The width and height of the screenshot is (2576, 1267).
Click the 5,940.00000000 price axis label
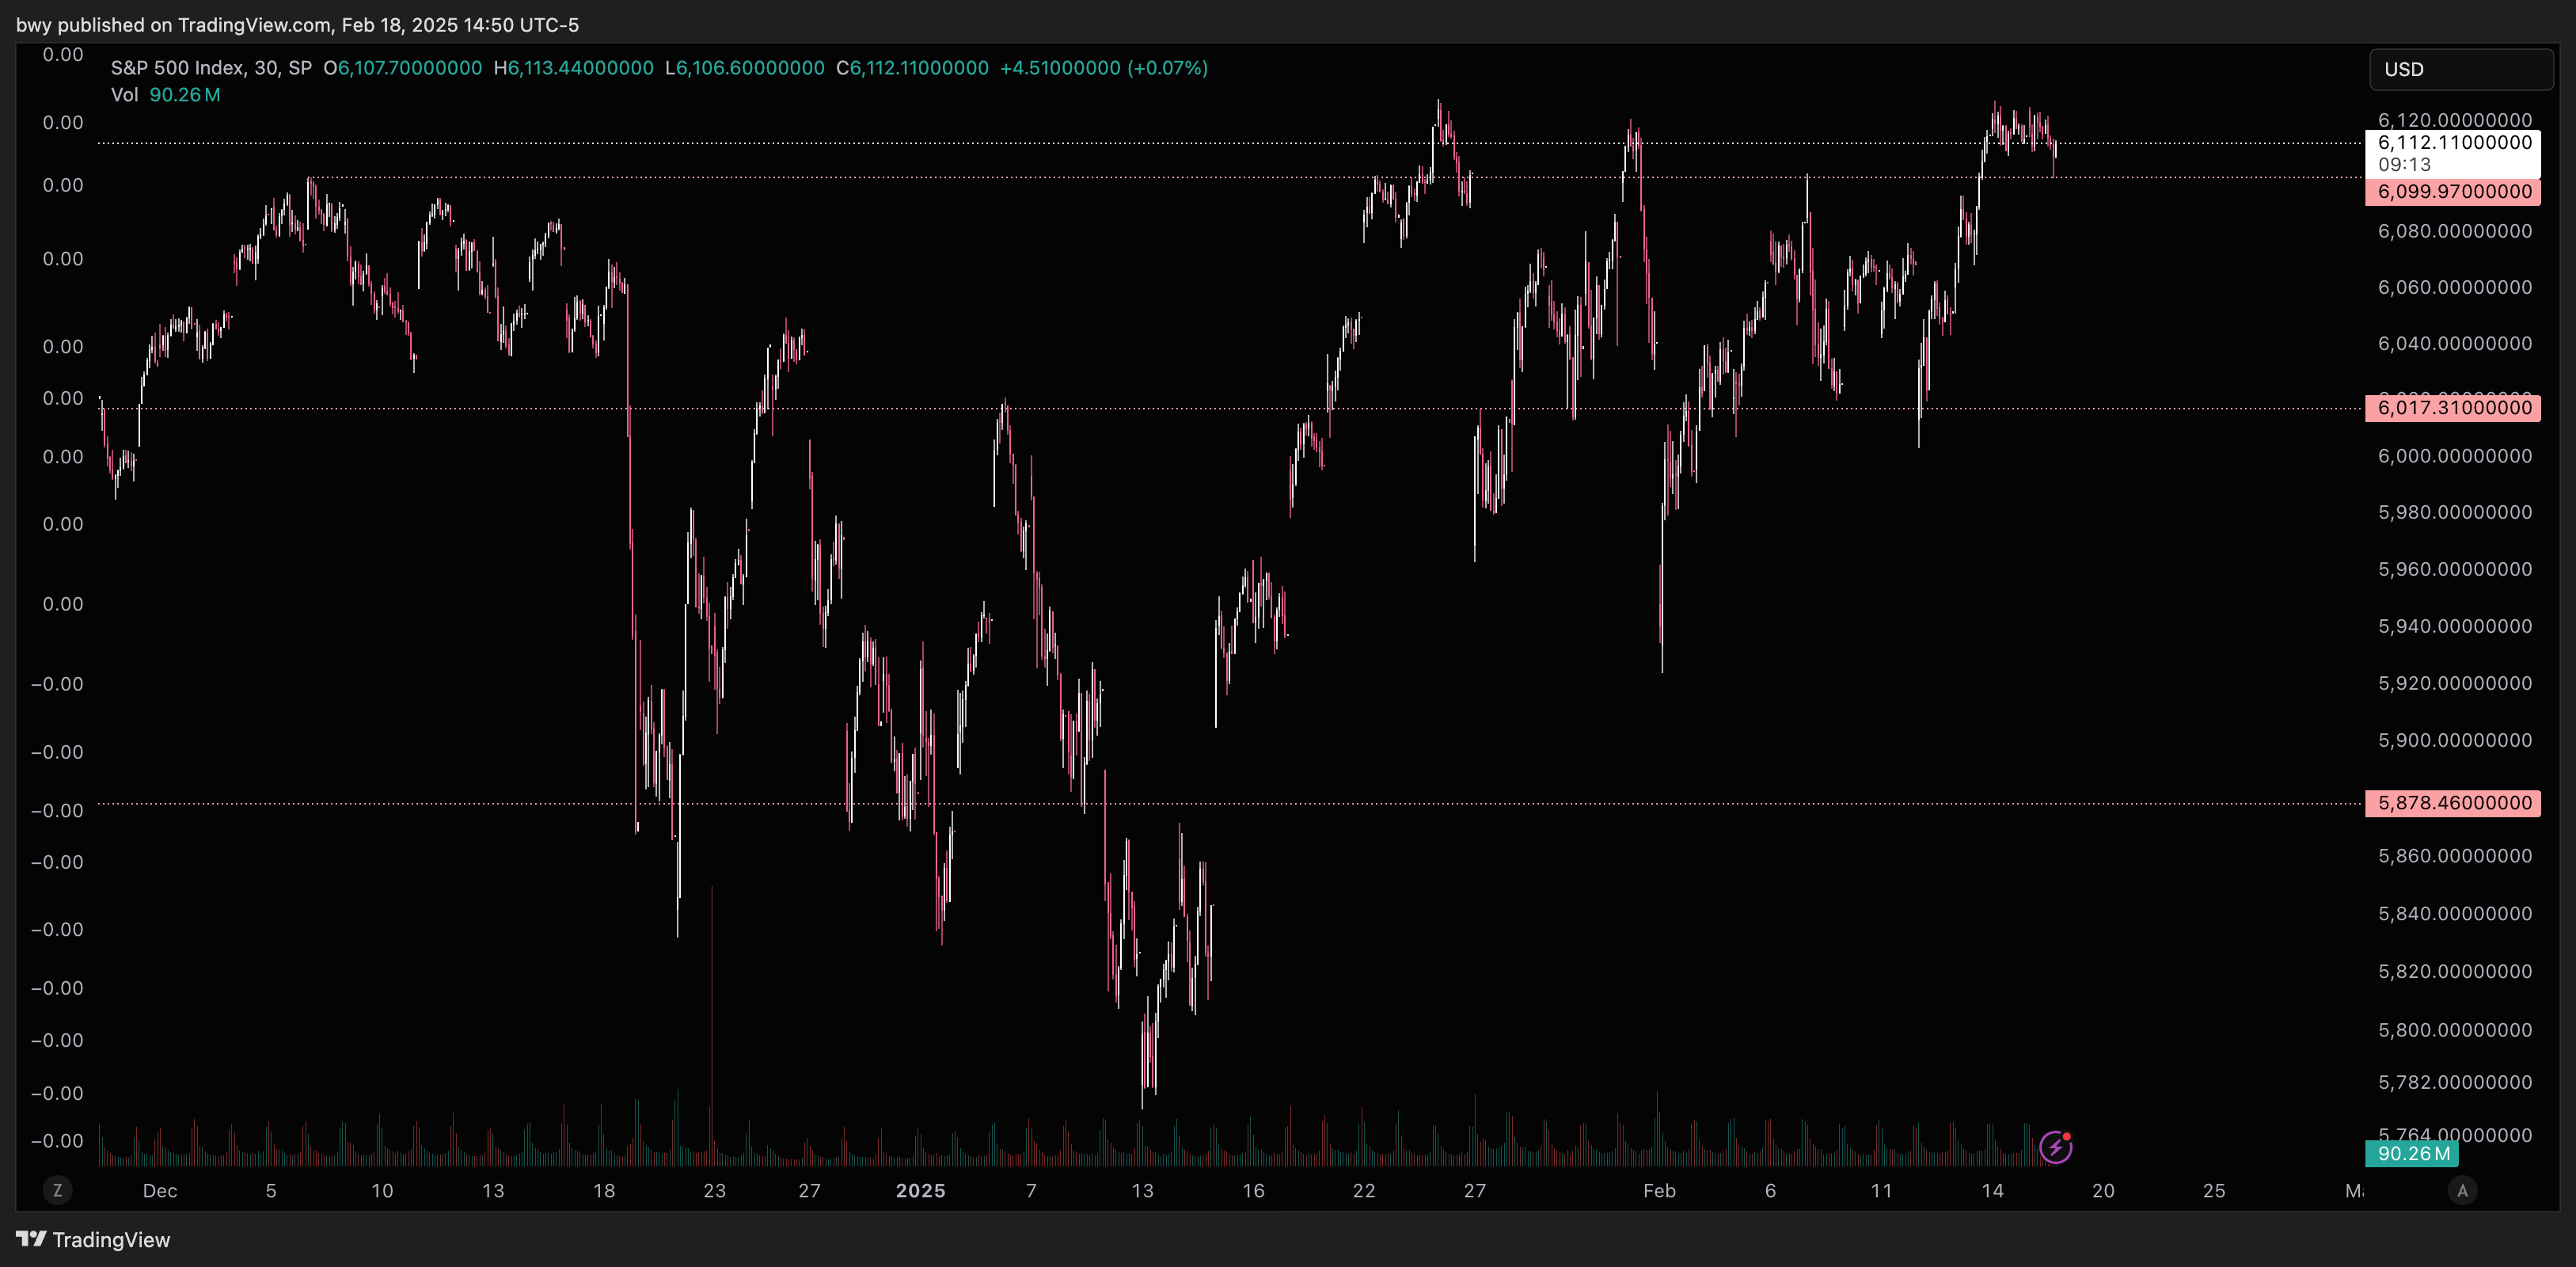coord(2455,626)
